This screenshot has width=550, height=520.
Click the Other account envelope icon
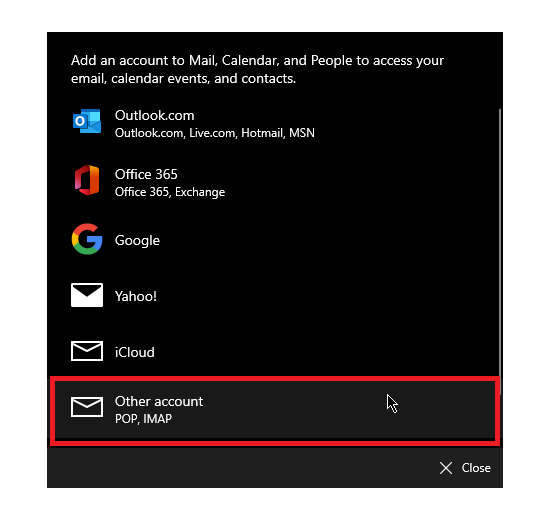click(87, 407)
